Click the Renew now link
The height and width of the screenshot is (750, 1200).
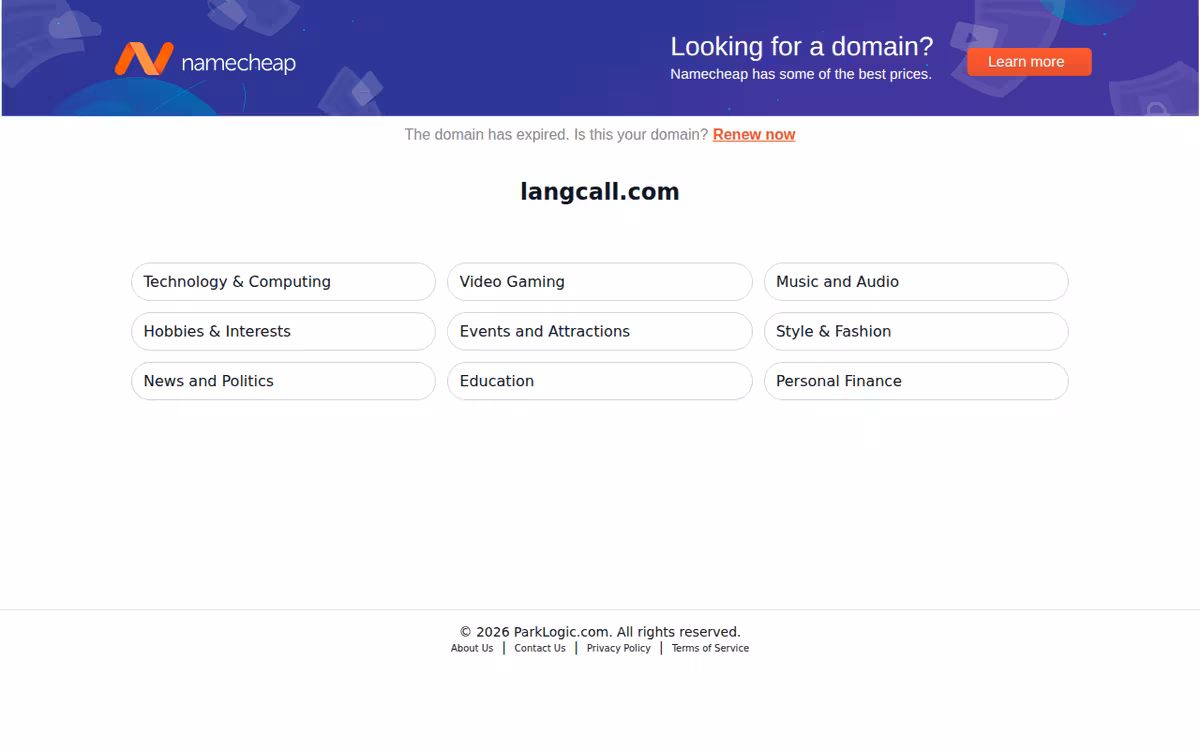point(754,135)
